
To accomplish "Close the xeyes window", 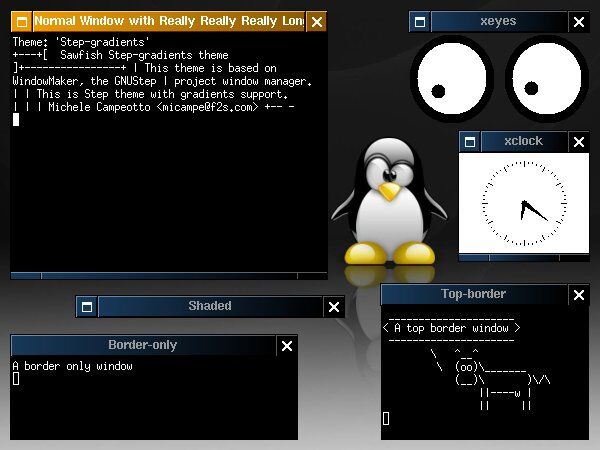I will coord(579,22).
